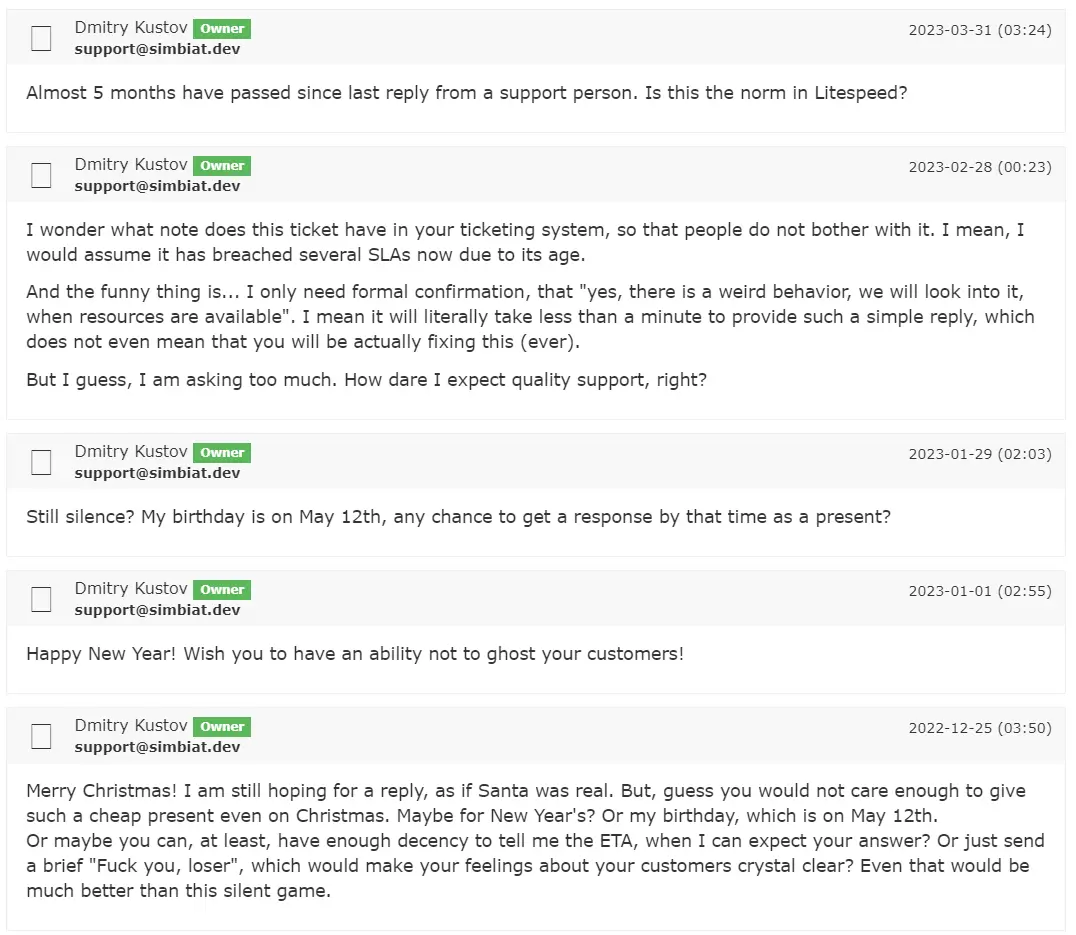Screen dimensions: 1076x935
Task: Select the checkbox for the Happy New Year message
Action: [x=41, y=600]
